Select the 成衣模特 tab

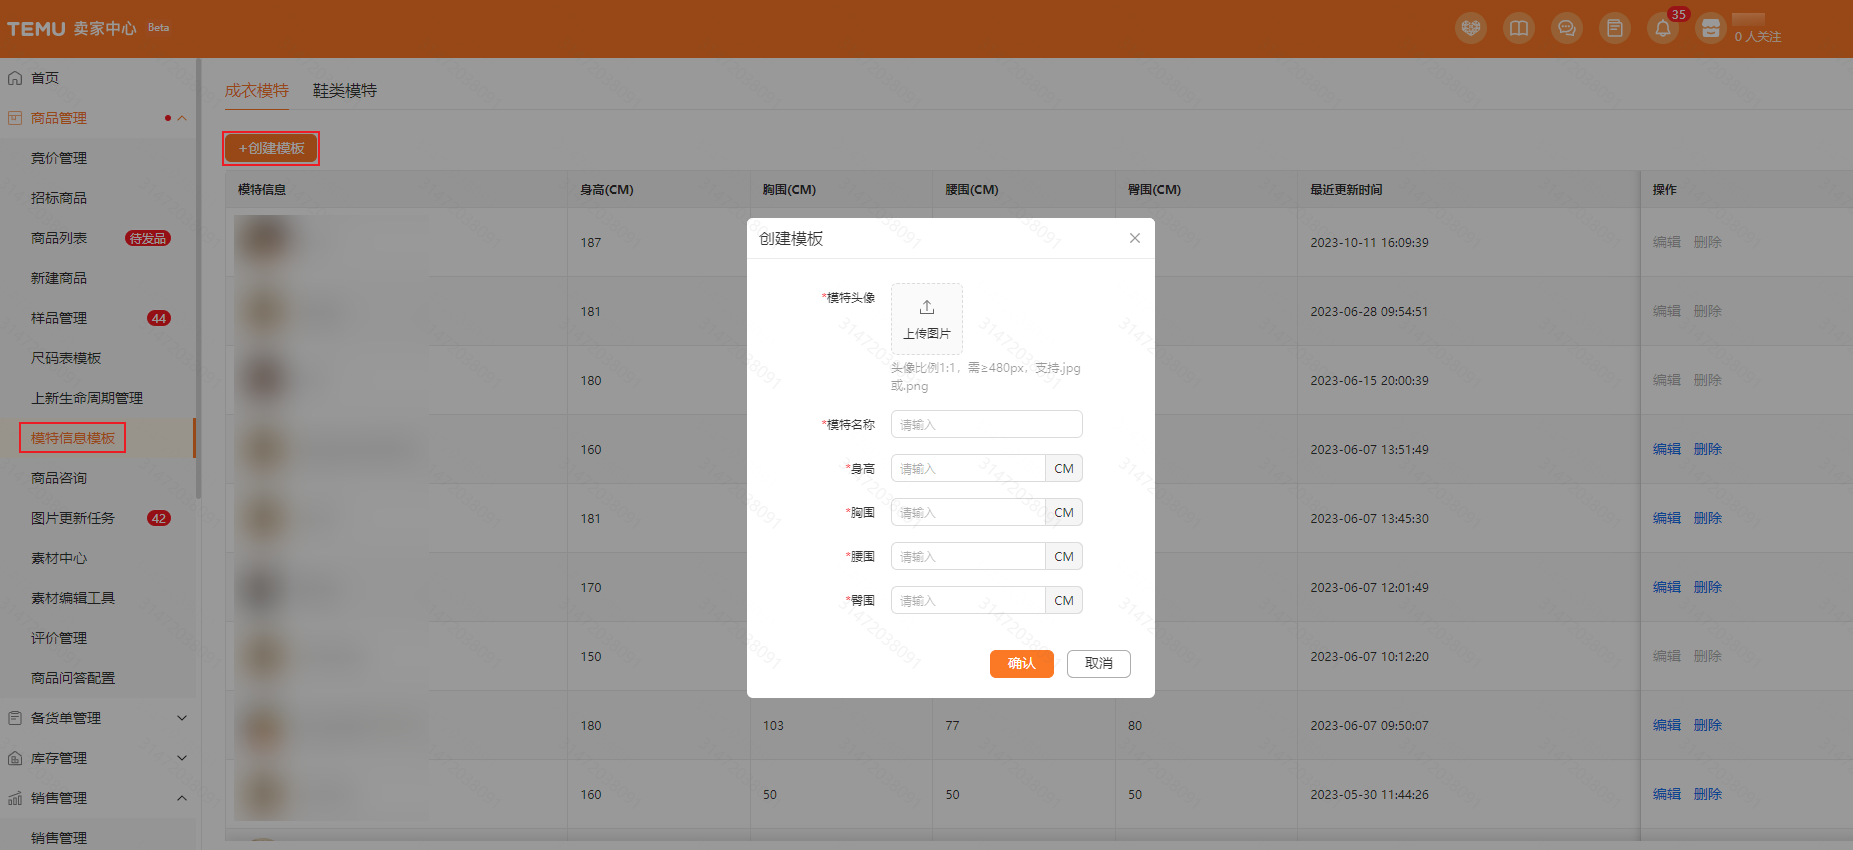(x=256, y=91)
